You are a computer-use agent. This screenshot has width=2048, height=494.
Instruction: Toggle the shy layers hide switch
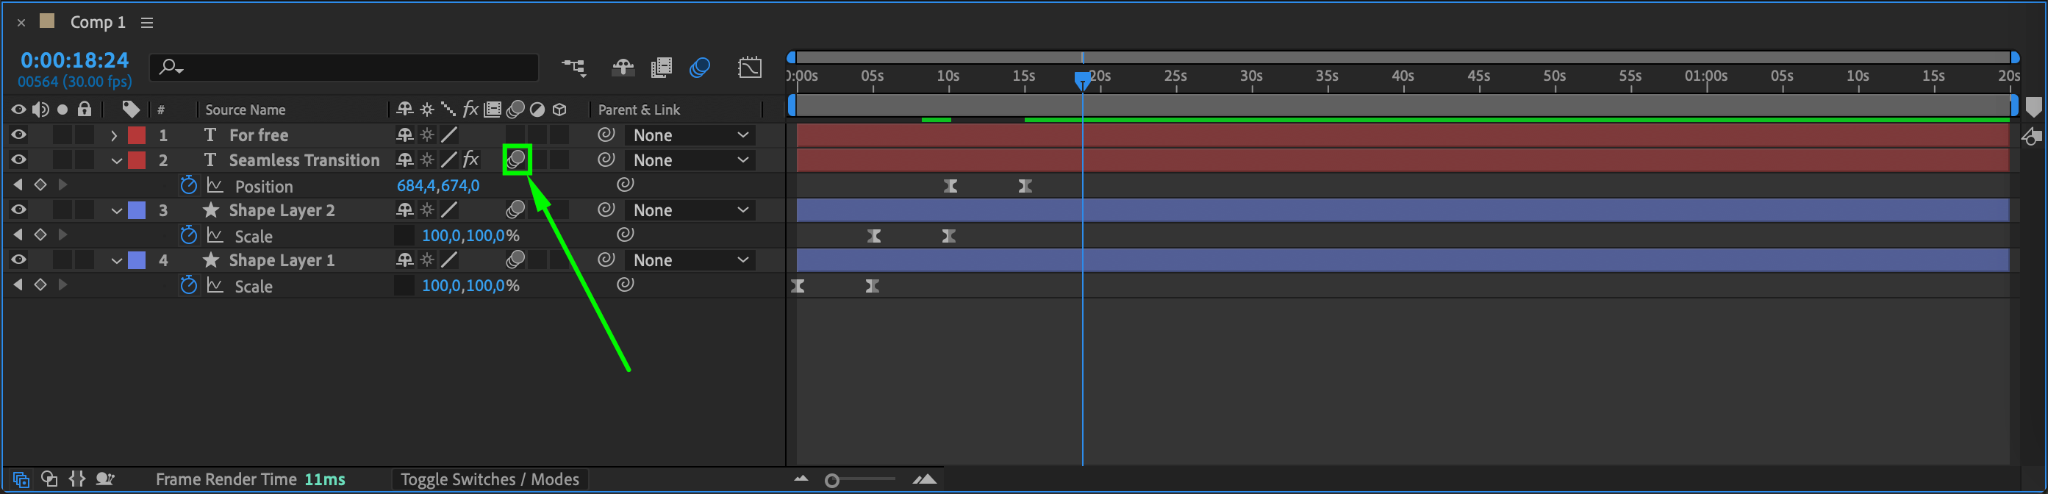pyautogui.click(x=623, y=67)
